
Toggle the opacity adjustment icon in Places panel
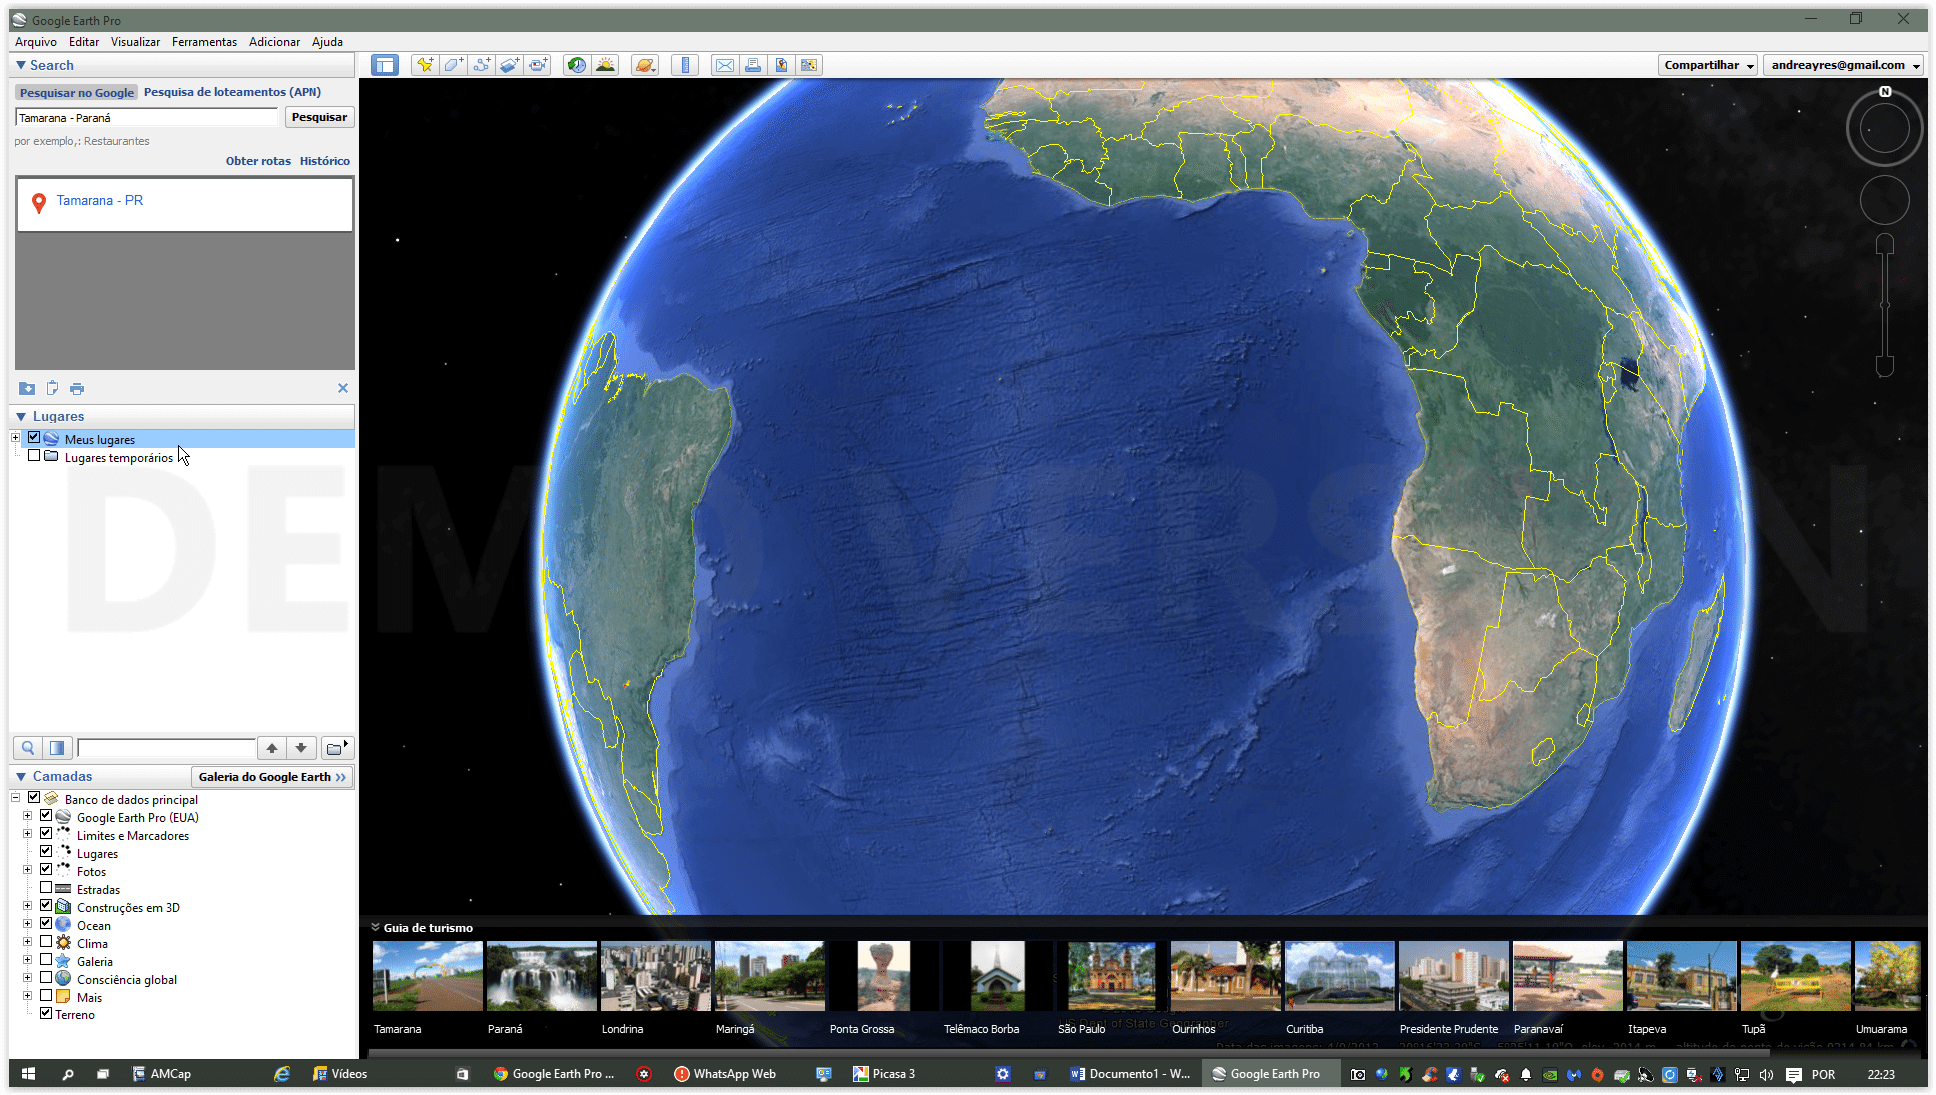pos(57,748)
